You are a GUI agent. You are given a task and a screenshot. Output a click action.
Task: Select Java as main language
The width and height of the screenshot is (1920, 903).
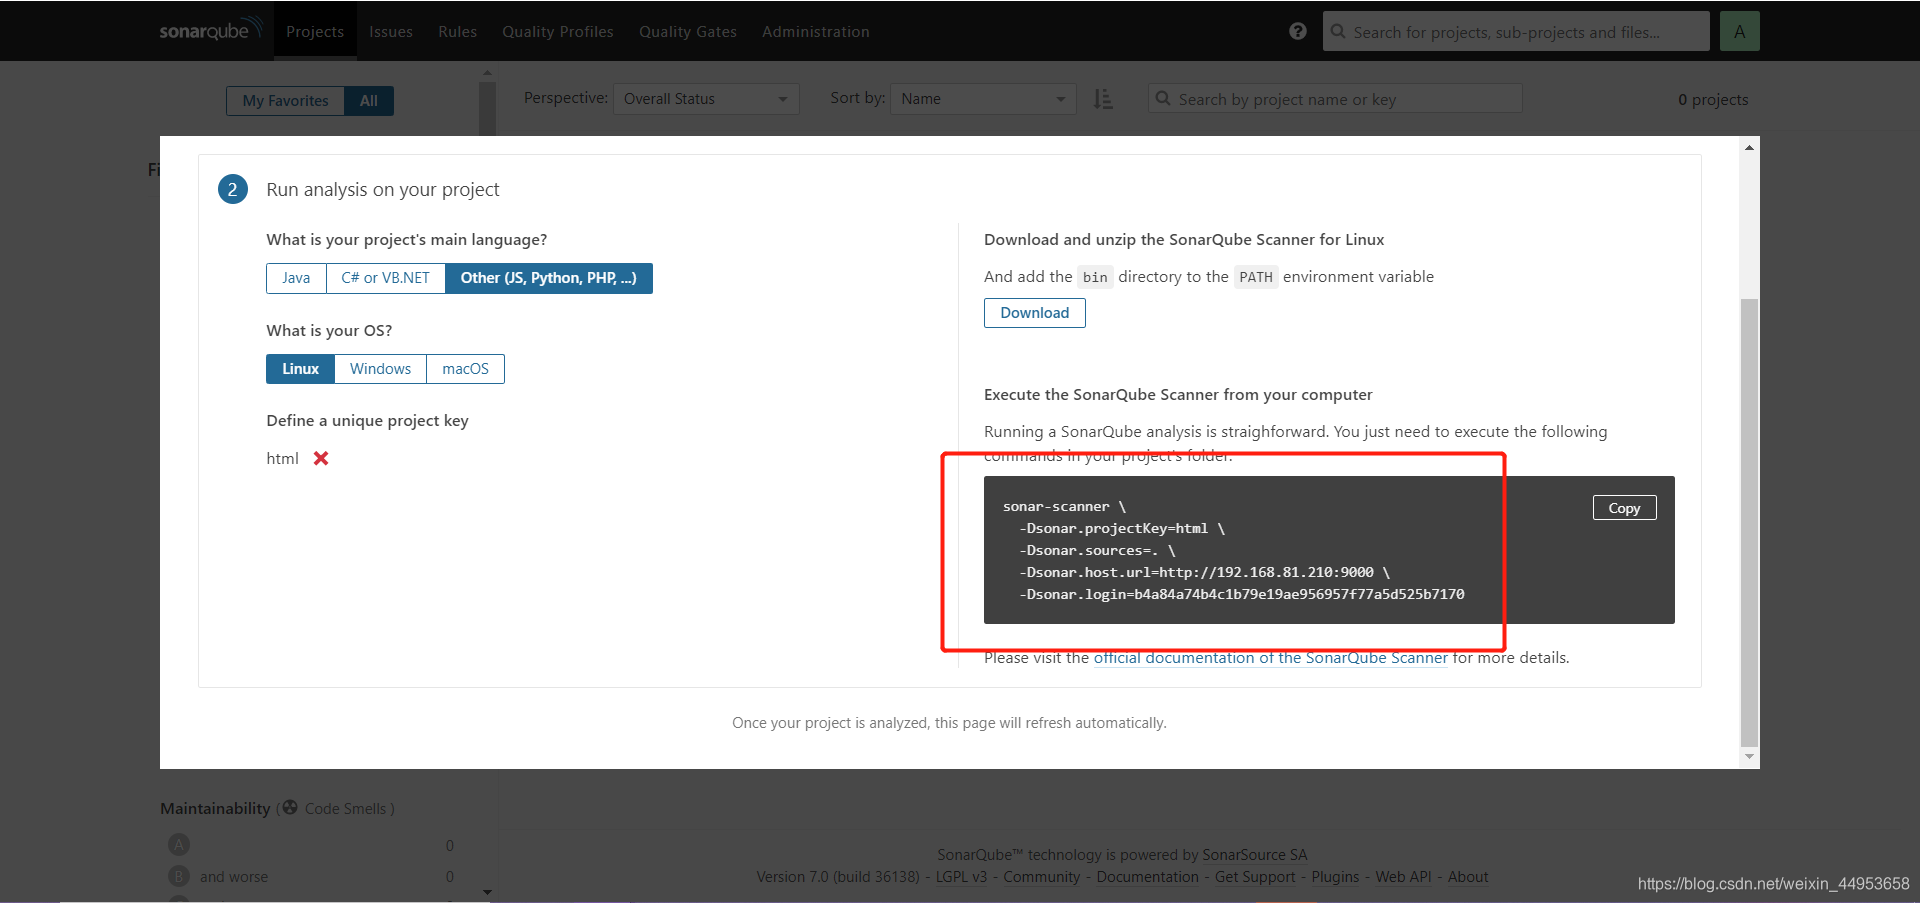tap(296, 278)
